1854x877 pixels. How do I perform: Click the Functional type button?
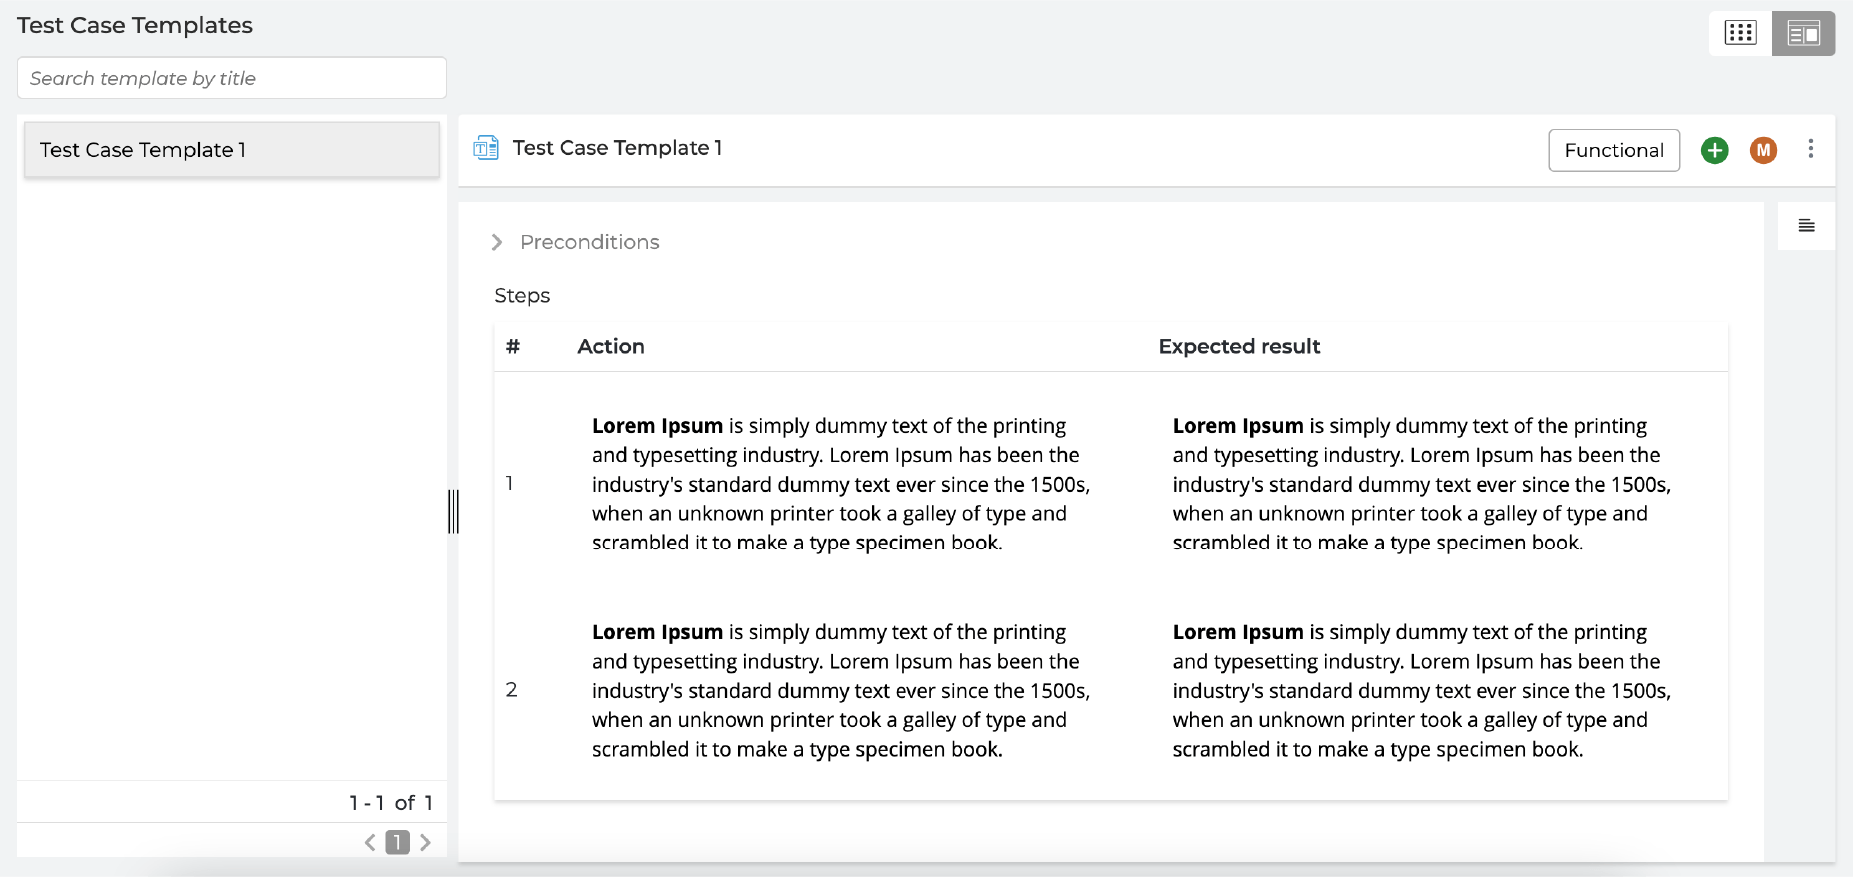(1614, 150)
